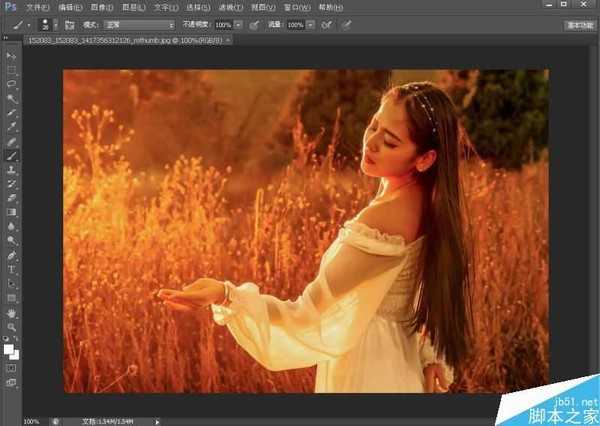Select the Clone Stamp tool
Image resolution: width=600 pixels, height=426 pixels.
(12, 170)
